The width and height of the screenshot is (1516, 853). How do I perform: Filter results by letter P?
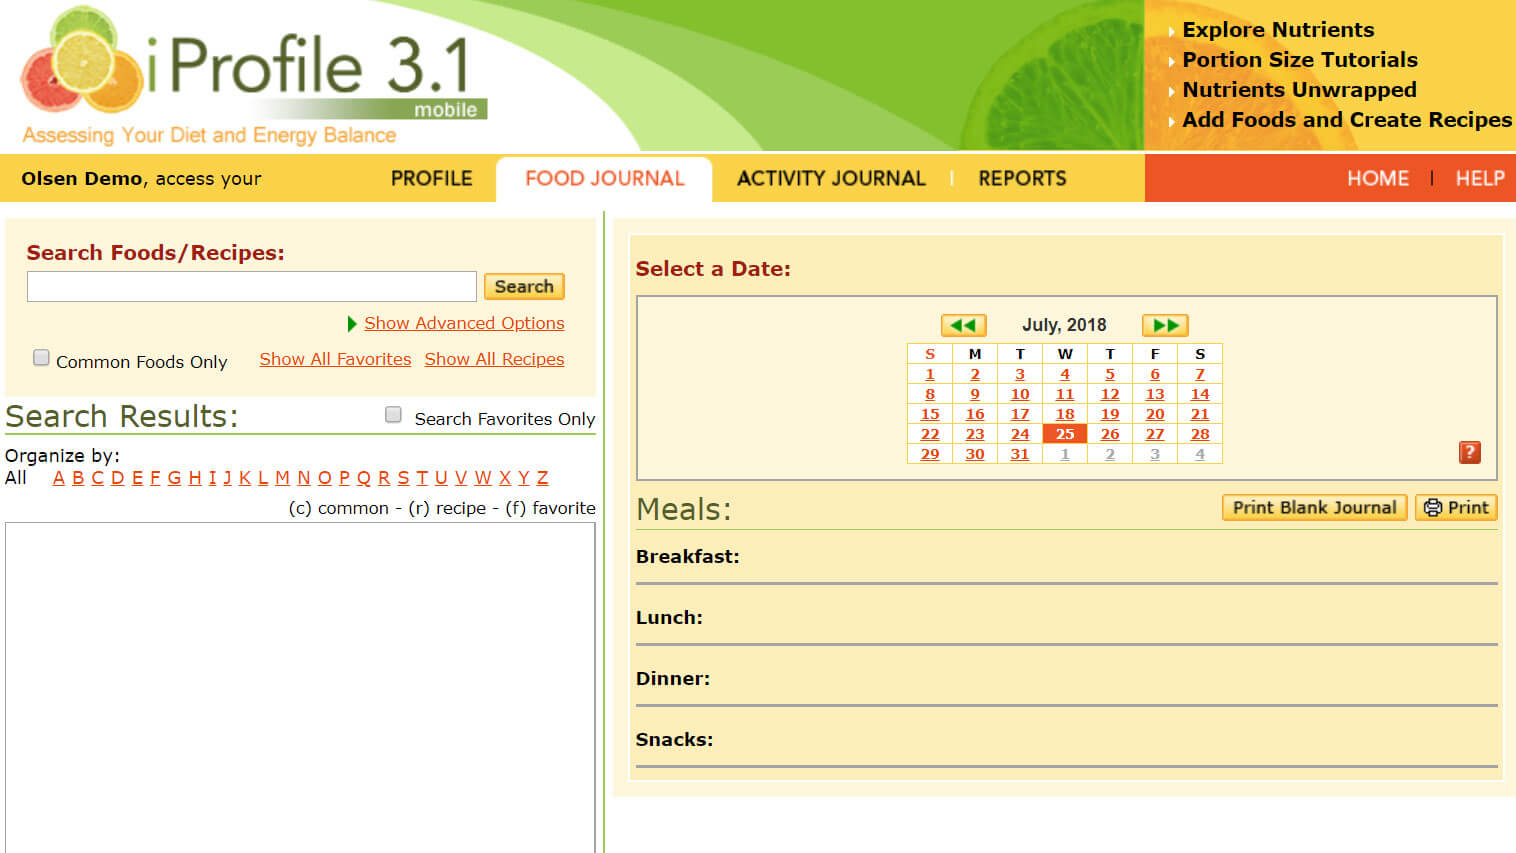(x=345, y=478)
